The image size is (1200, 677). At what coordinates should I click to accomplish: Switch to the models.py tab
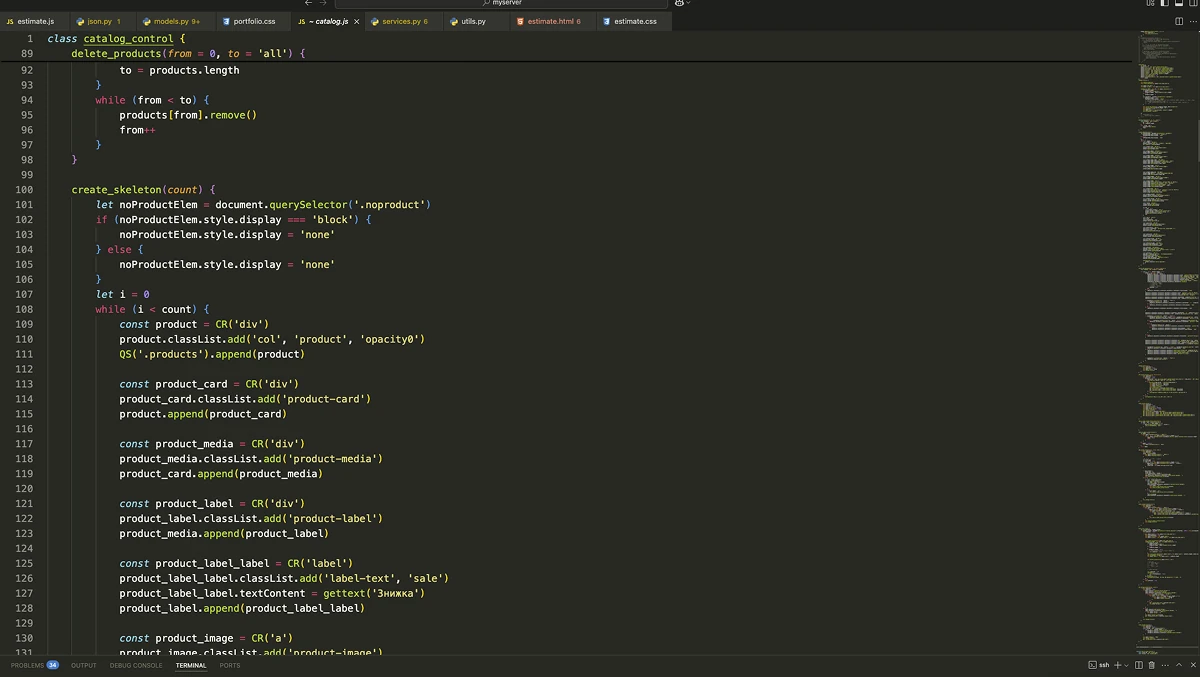click(170, 21)
